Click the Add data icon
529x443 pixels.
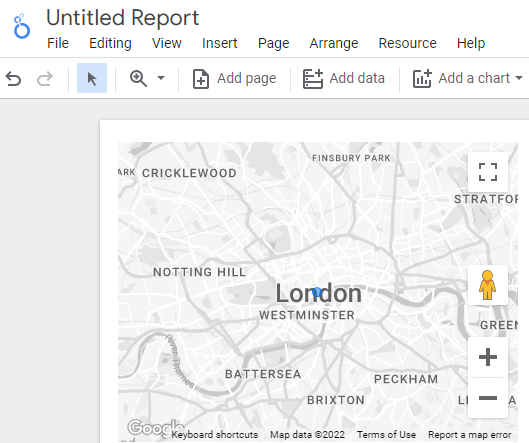click(x=313, y=79)
